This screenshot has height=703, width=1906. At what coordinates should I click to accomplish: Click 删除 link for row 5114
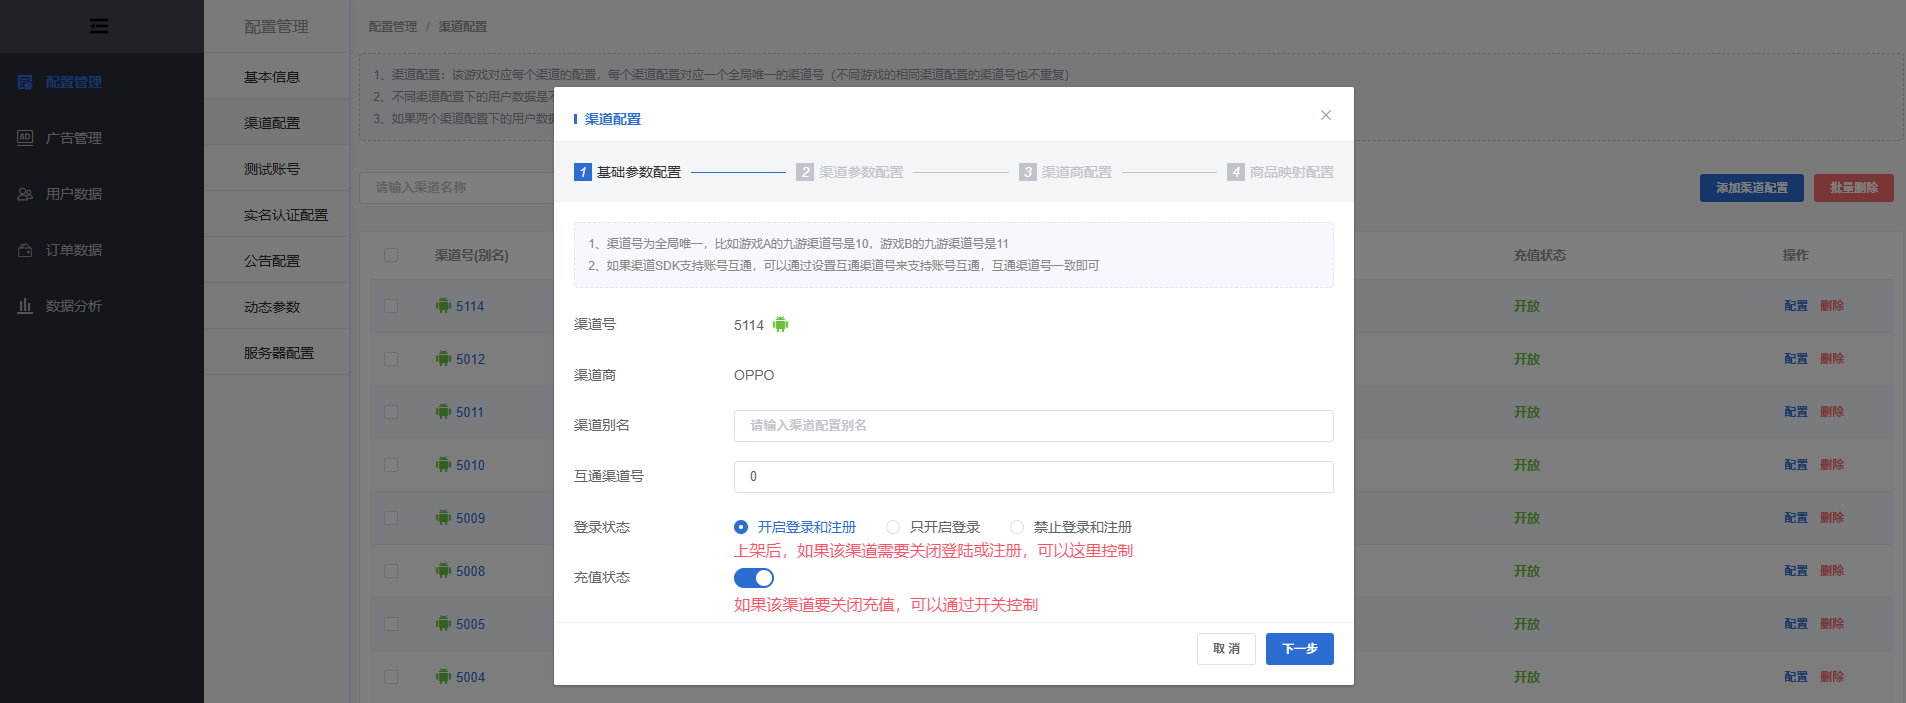[x=1832, y=306]
